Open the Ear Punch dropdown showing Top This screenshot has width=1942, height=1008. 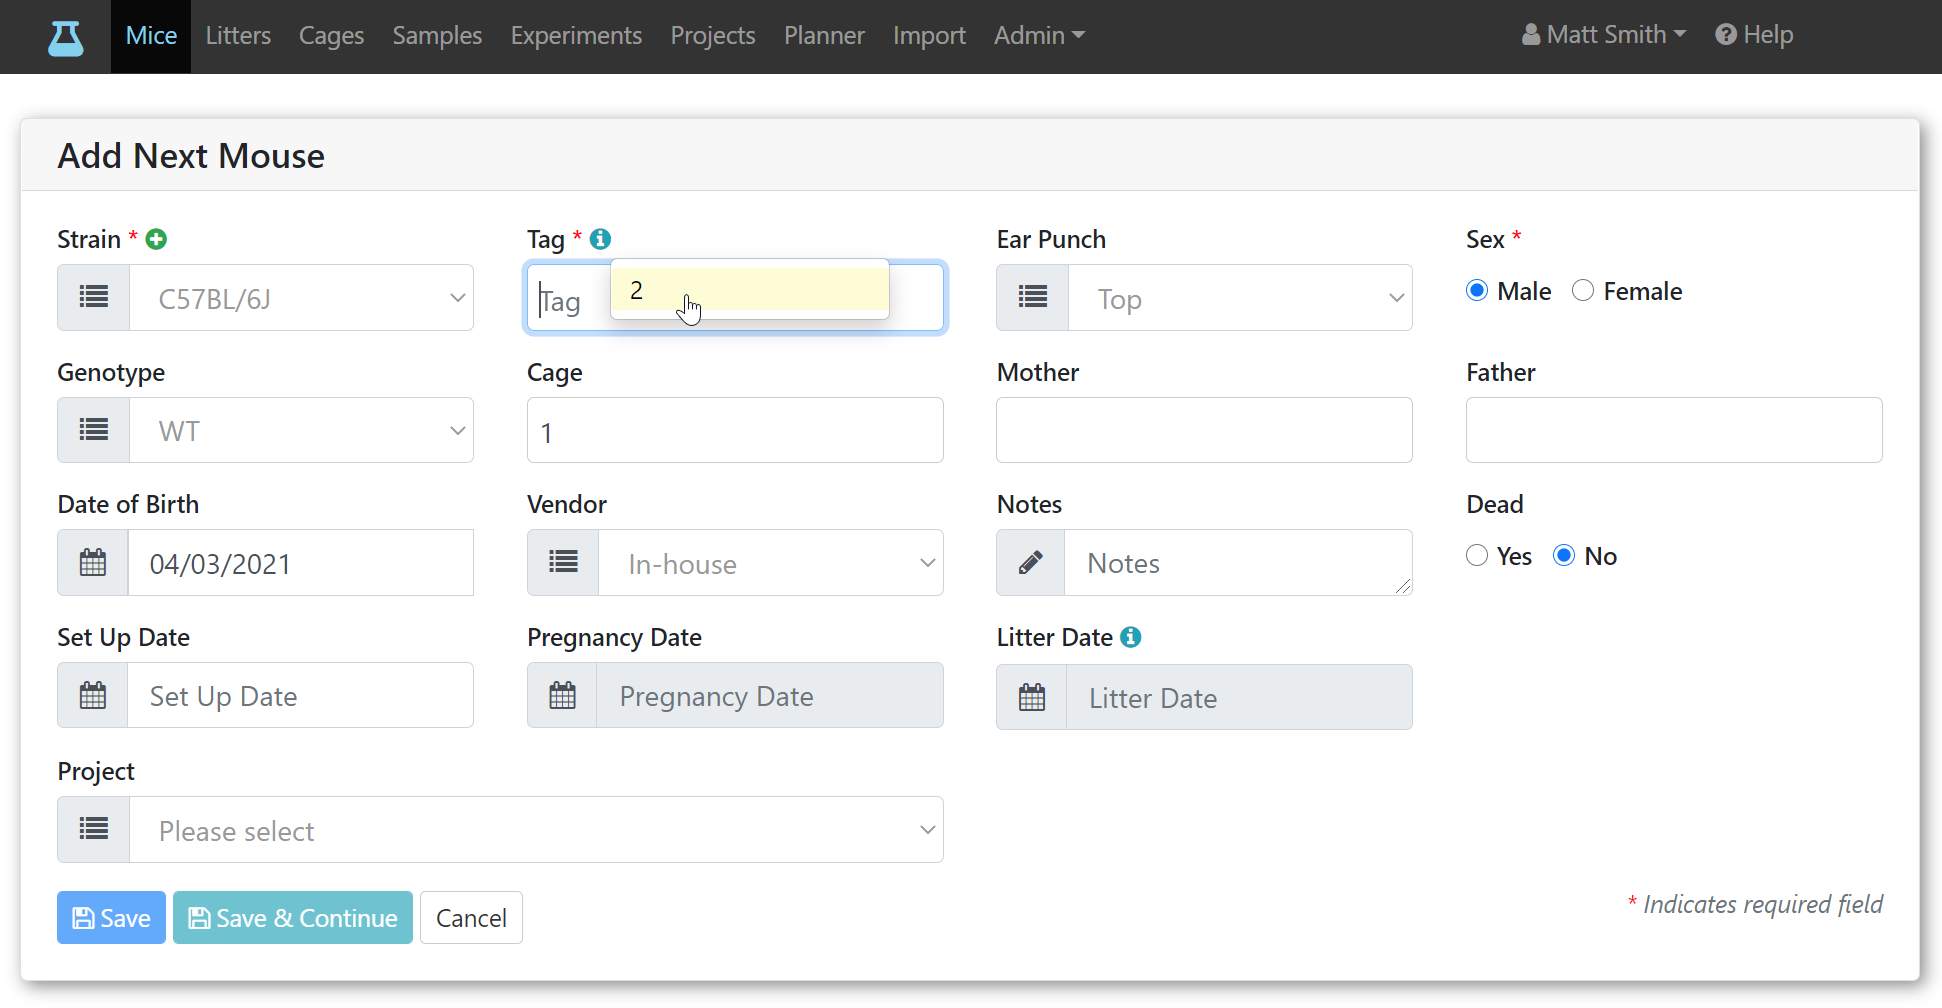1240,297
